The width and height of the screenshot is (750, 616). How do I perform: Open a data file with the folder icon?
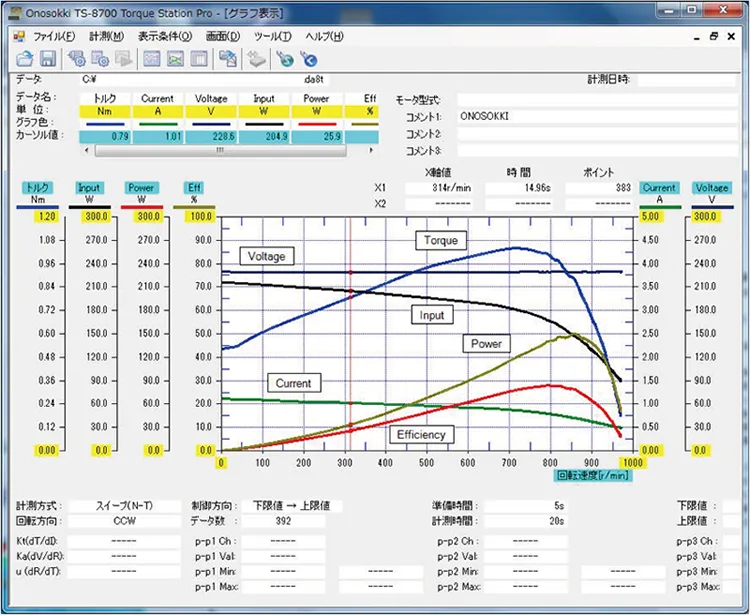click(x=24, y=59)
